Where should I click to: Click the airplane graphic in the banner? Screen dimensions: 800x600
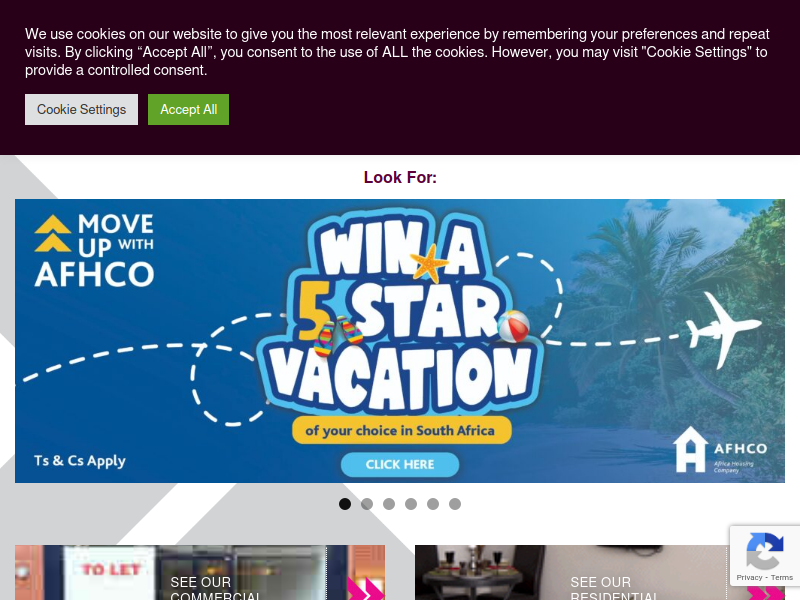[x=723, y=329]
